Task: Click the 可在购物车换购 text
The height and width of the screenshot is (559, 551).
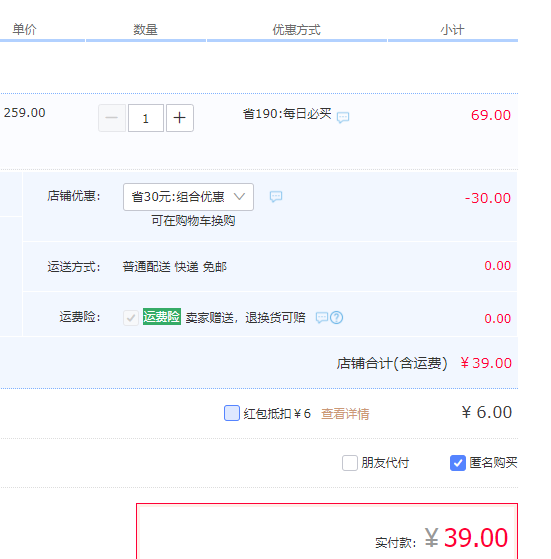Action: click(x=193, y=221)
